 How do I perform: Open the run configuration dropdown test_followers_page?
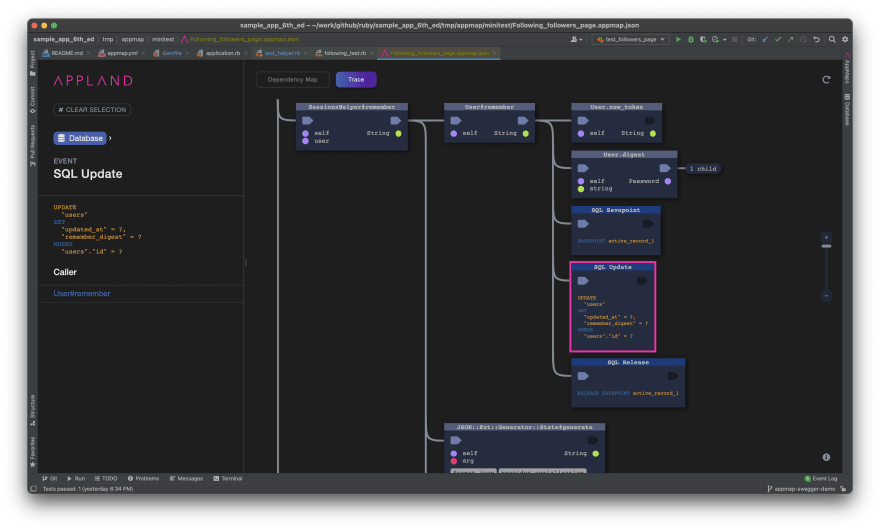(631, 39)
